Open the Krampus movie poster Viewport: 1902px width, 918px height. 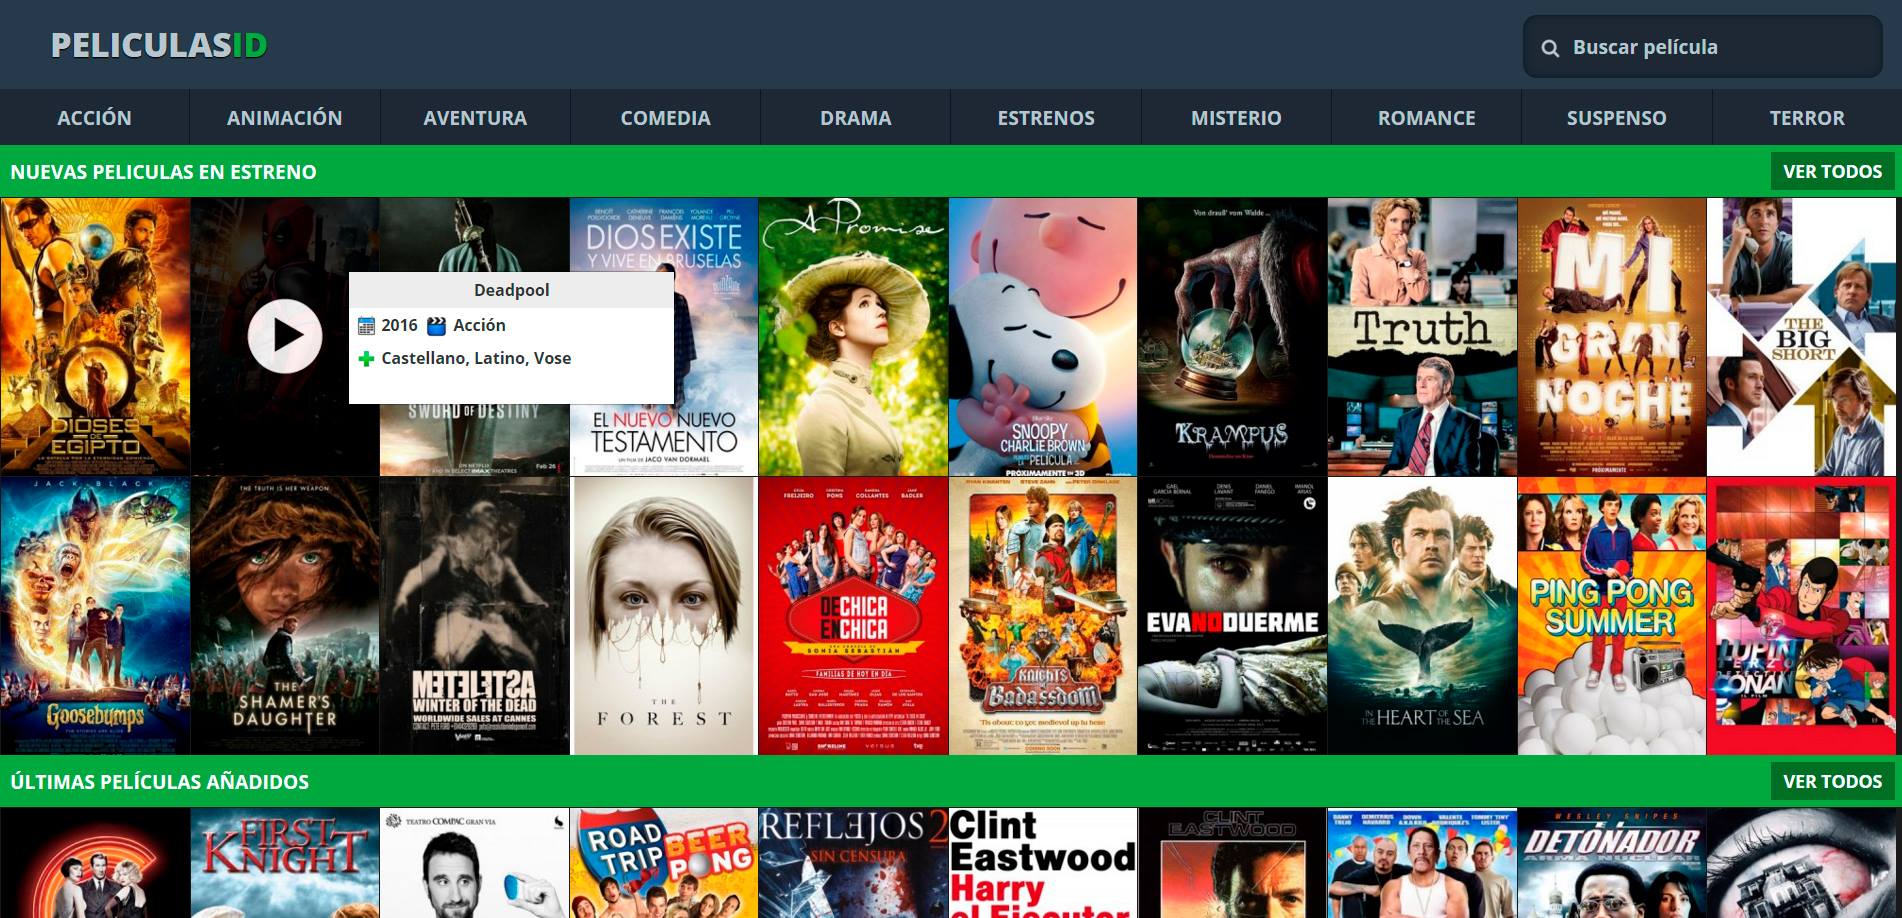[x=1233, y=337]
